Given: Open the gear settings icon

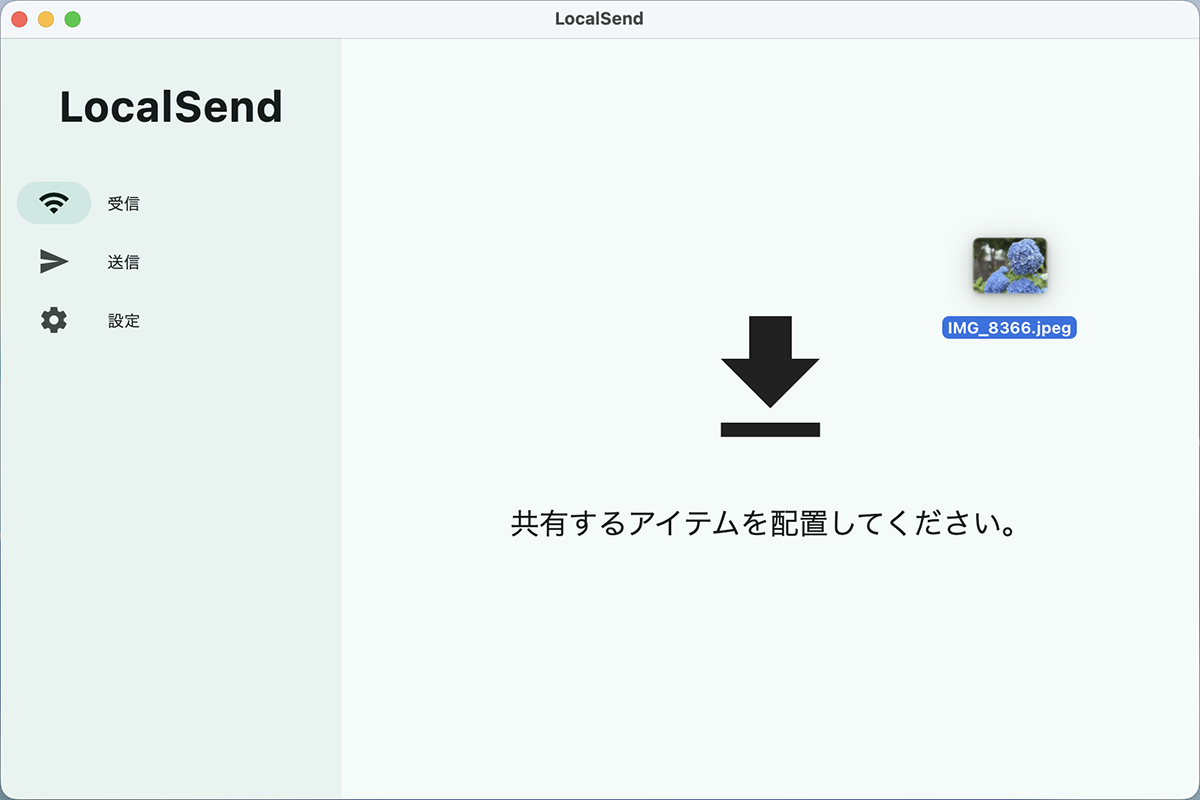Looking at the screenshot, I should 54,321.
